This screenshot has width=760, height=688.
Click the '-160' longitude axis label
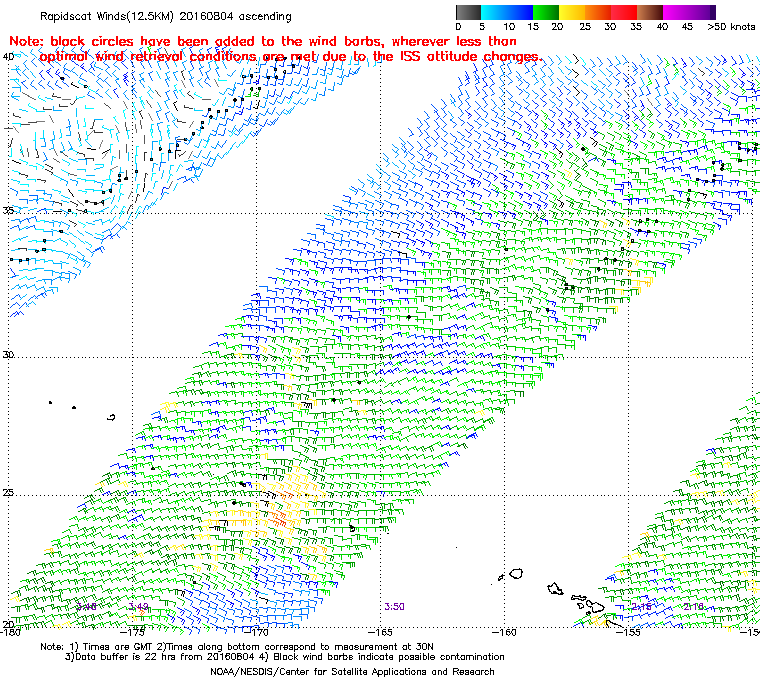point(505,632)
